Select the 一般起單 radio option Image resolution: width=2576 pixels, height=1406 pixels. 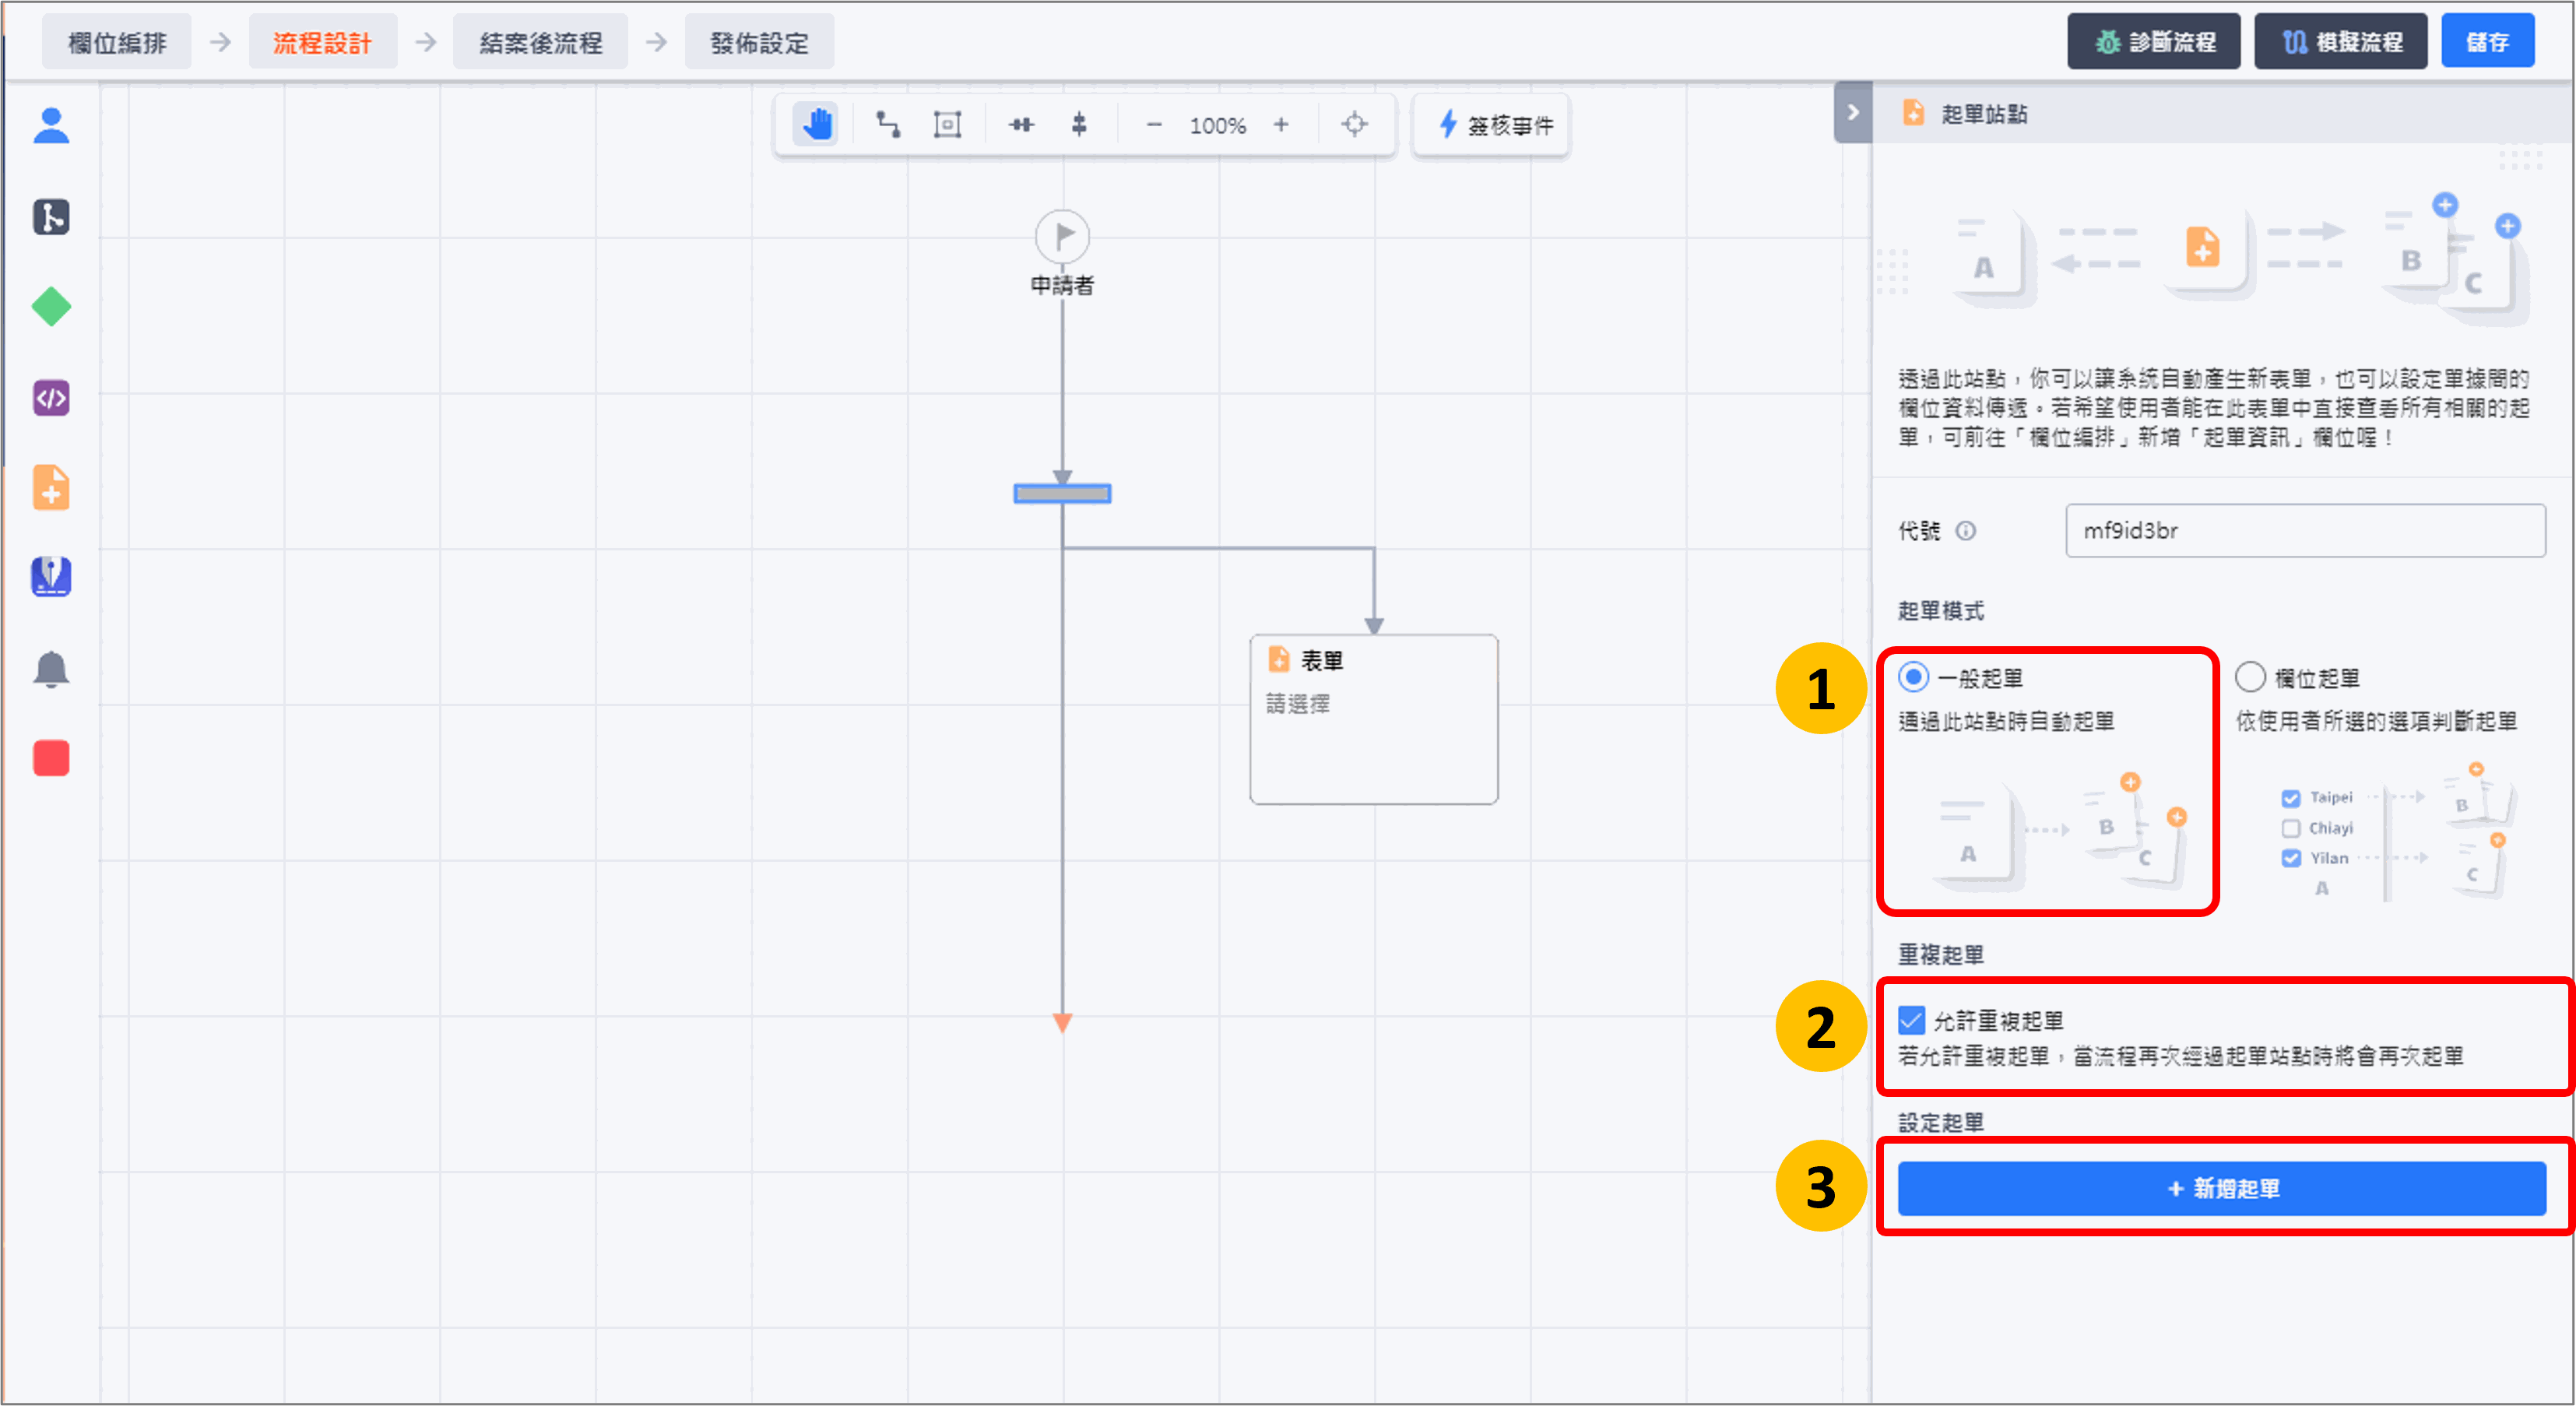tap(1913, 677)
